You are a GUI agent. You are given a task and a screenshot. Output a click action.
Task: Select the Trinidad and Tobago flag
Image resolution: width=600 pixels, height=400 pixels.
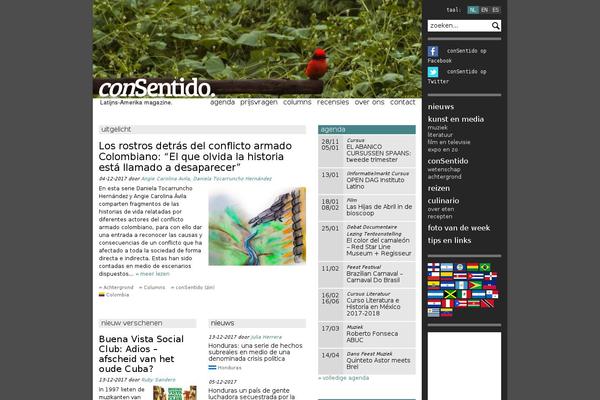pos(488,304)
